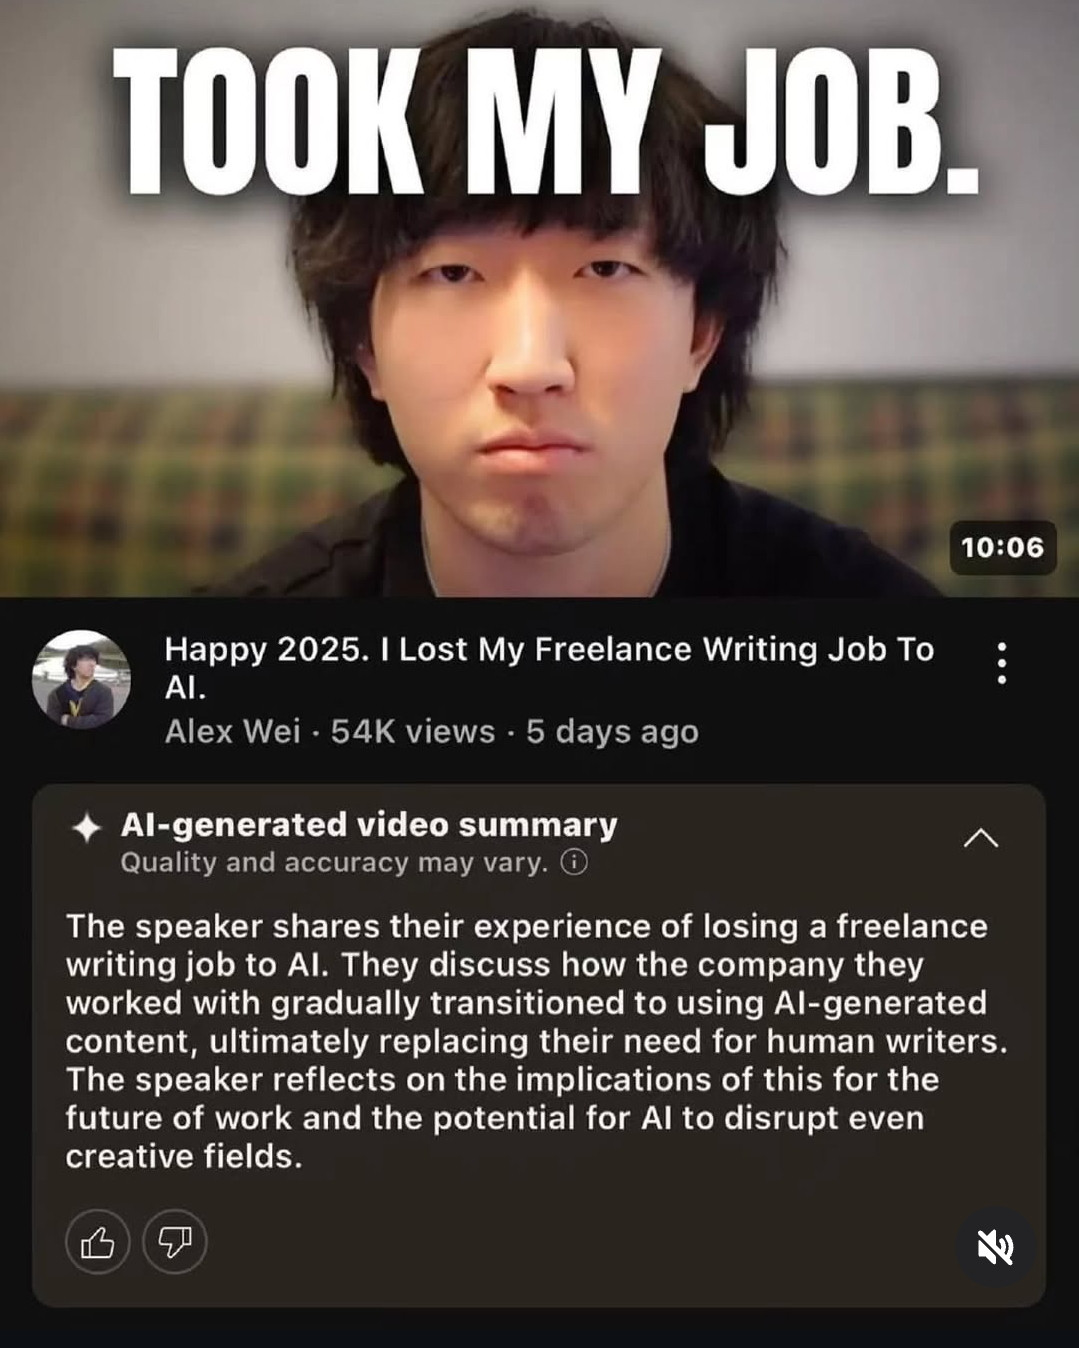Open the info icon beside accuracy notice

click(573, 862)
